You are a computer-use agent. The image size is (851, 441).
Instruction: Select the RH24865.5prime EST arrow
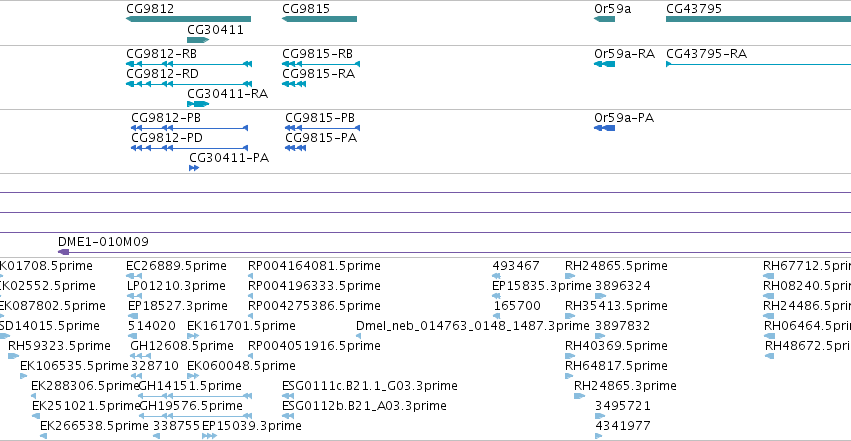(570, 276)
